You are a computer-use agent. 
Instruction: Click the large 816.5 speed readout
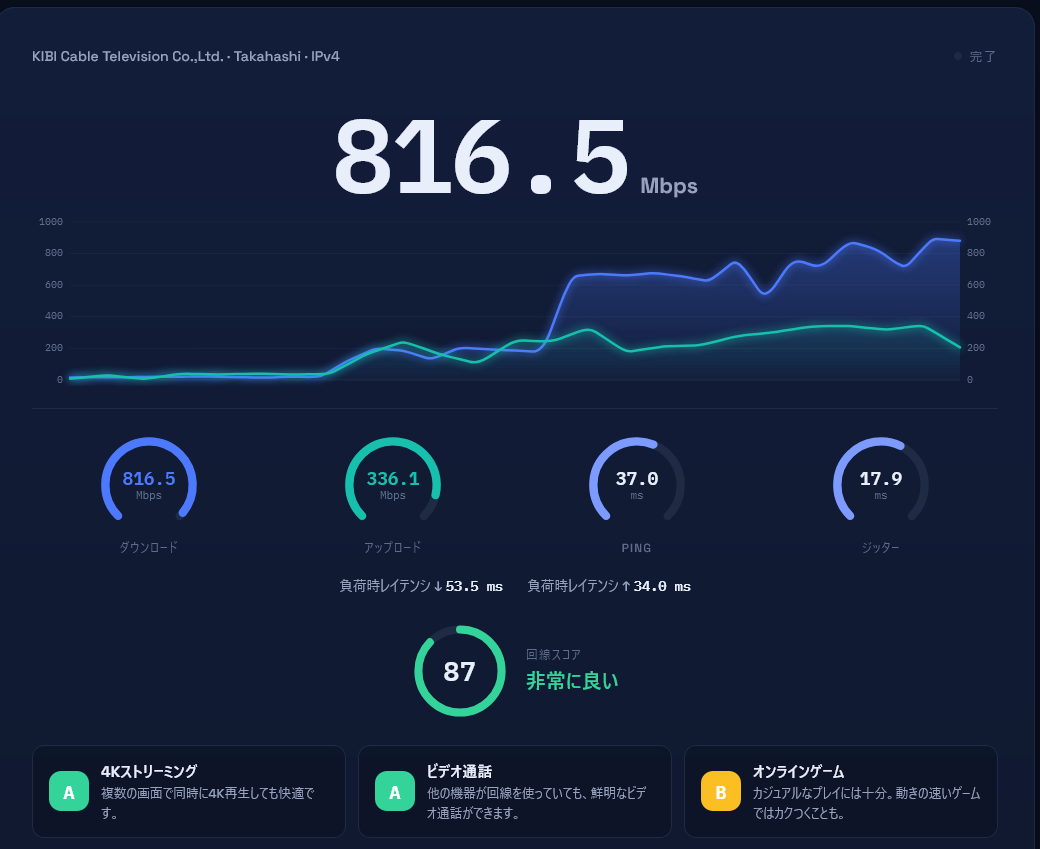[481, 158]
